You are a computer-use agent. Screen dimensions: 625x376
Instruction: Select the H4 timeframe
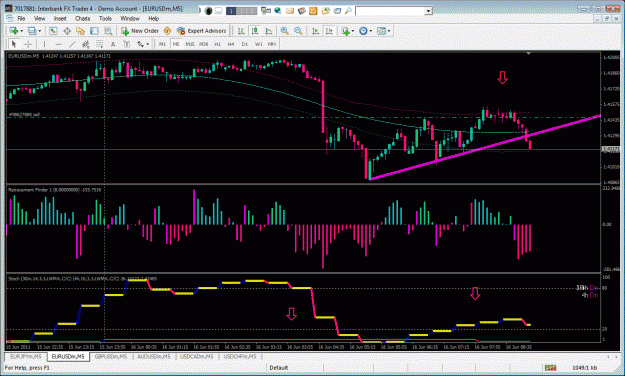tap(231, 44)
